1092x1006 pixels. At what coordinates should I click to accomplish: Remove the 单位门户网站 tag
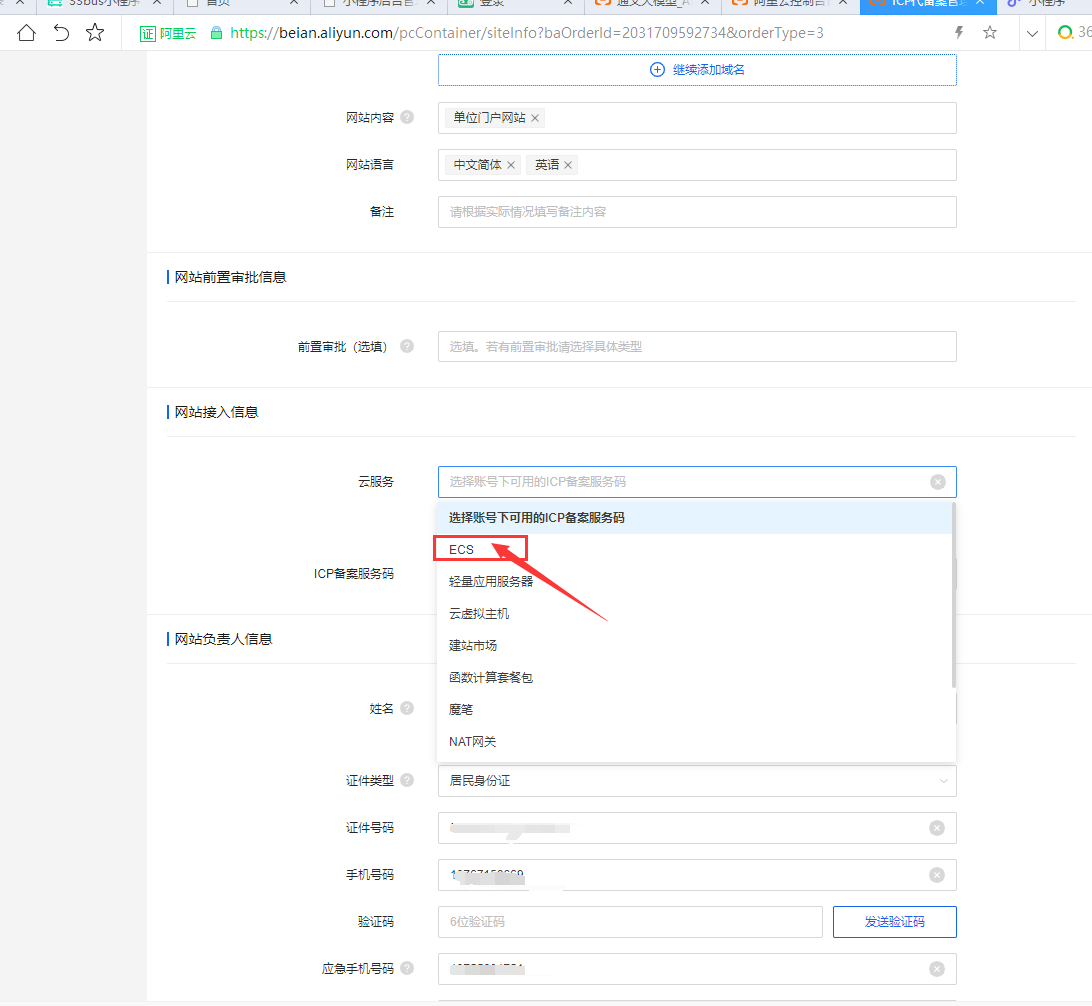(x=535, y=118)
